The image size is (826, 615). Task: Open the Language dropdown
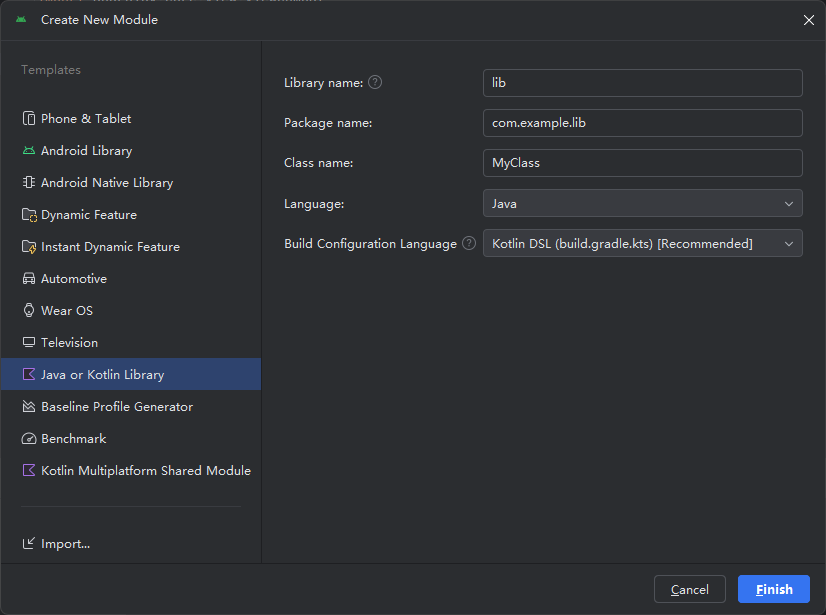point(642,203)
